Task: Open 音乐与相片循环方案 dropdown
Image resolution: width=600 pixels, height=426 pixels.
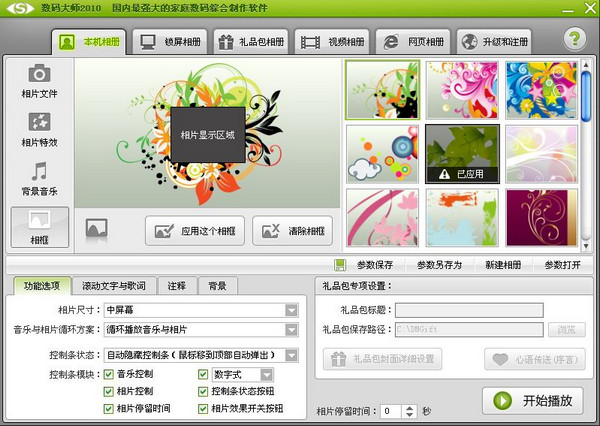Action: 291,330
